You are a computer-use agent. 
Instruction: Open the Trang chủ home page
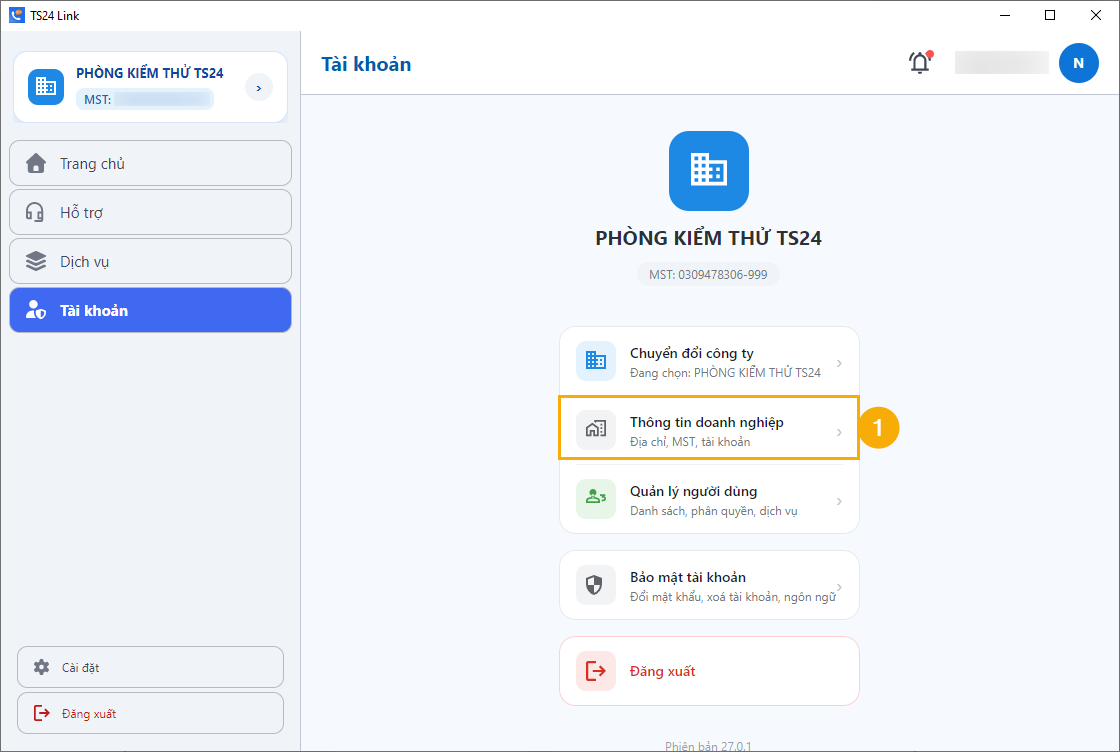click(x=150, y=164)
